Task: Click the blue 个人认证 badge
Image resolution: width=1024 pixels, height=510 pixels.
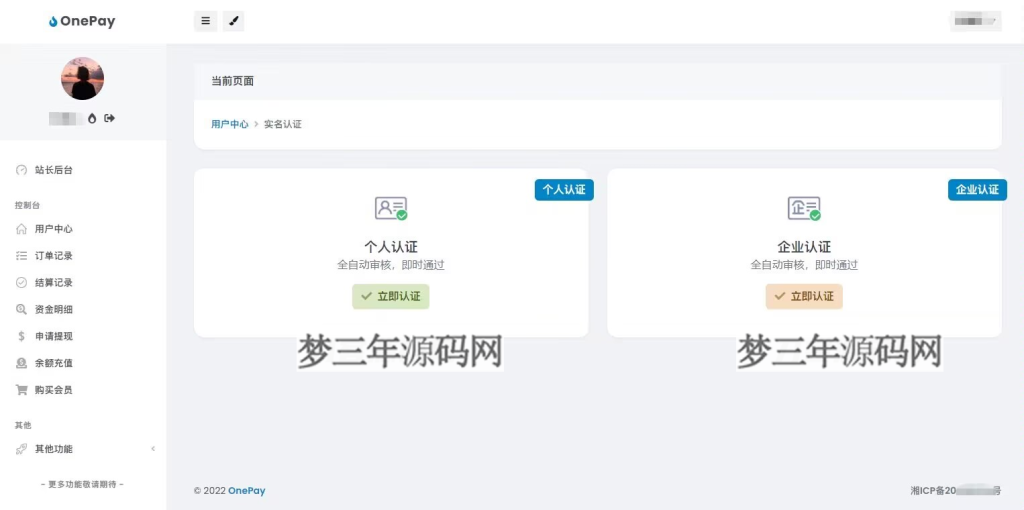Action: (564, 190)
